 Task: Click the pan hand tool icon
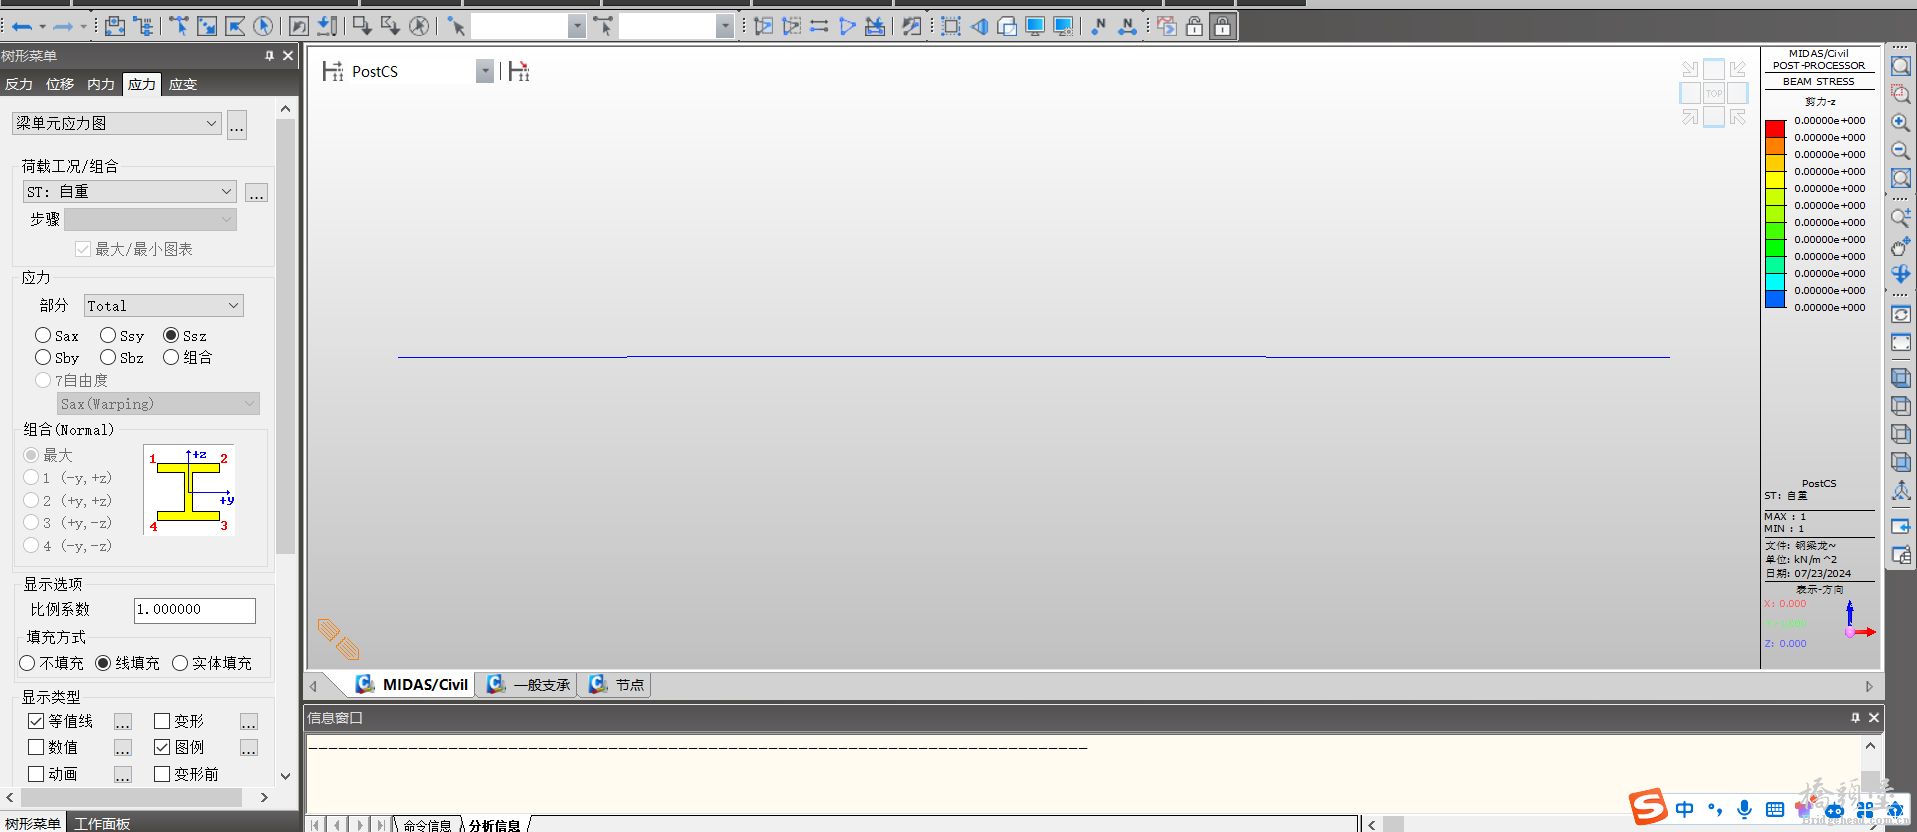coord(1901,246)
